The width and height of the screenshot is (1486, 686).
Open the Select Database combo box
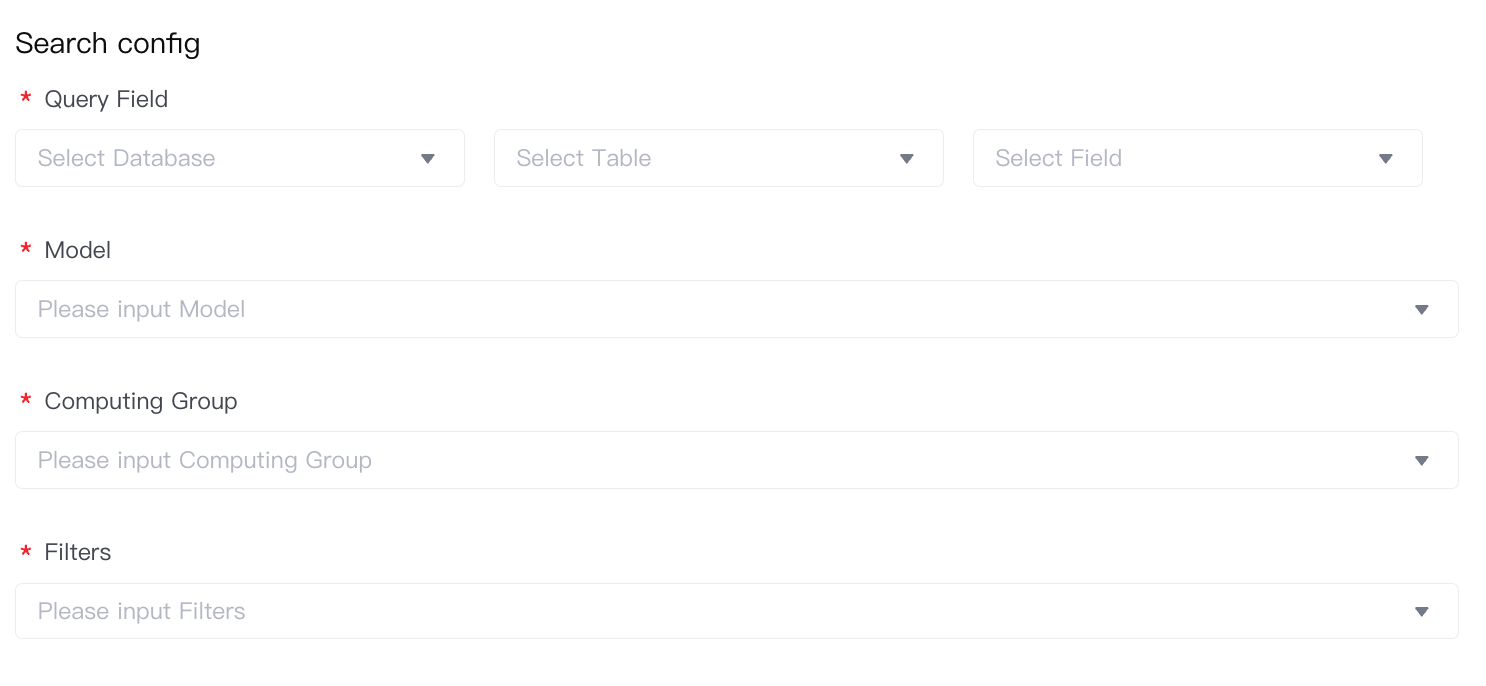point(220,158)
